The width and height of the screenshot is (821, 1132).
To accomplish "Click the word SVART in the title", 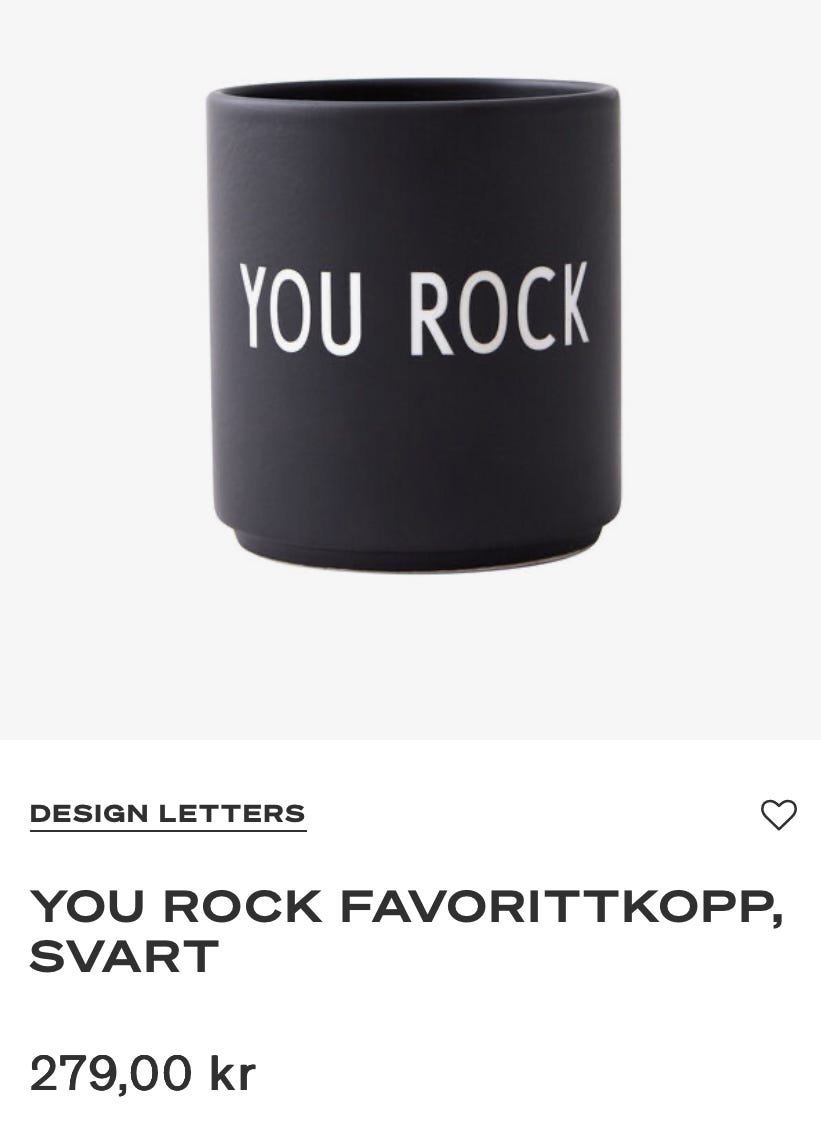I will point(124,957).
